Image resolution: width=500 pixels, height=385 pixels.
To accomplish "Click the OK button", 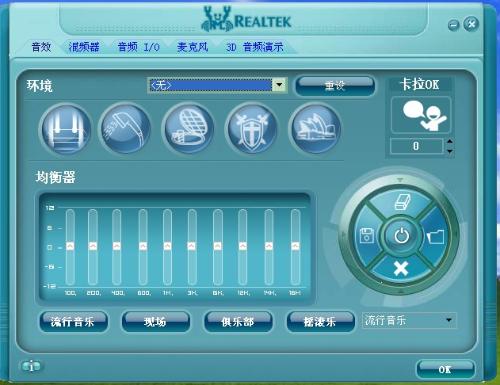I will (445, 369).
